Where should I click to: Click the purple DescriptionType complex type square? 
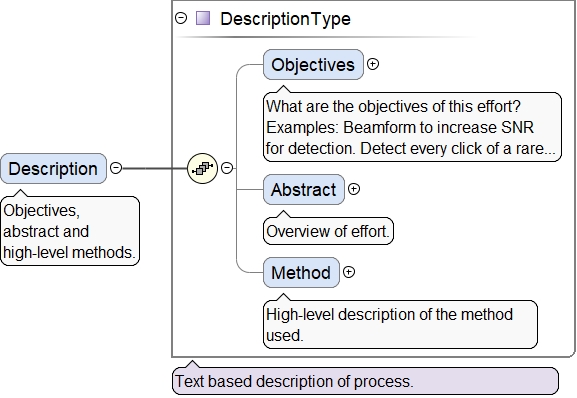tap(203, 18)
